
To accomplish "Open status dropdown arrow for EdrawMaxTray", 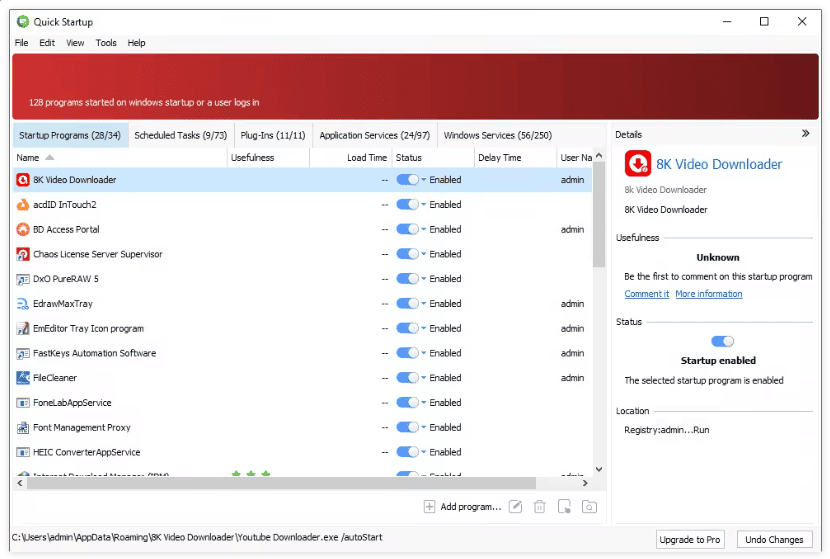I will click(x=423, y=304).
